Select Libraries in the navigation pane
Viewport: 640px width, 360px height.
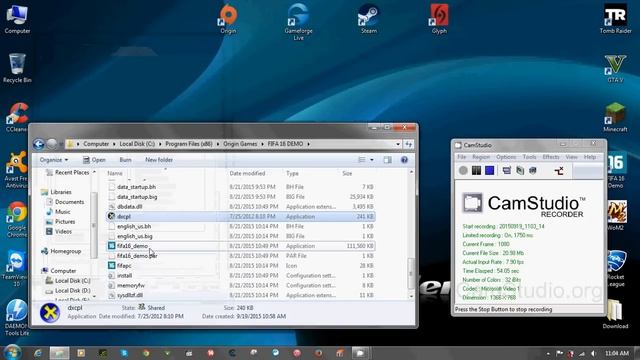pyautogui.click(x=56, y=192)
